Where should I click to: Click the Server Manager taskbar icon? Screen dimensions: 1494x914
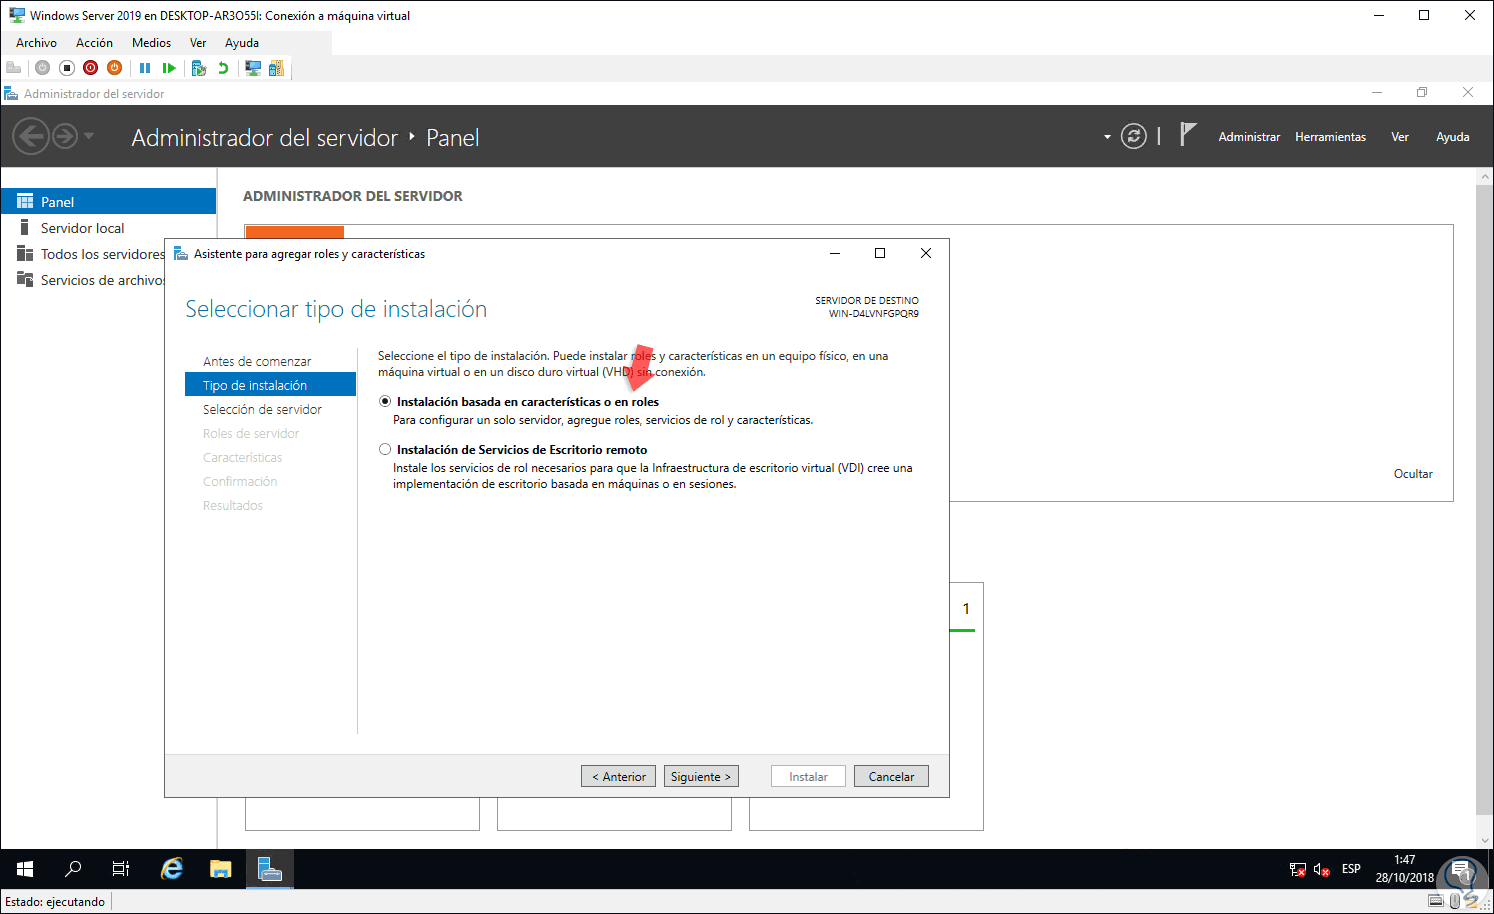pyautogui.click(x=270, y=869)
